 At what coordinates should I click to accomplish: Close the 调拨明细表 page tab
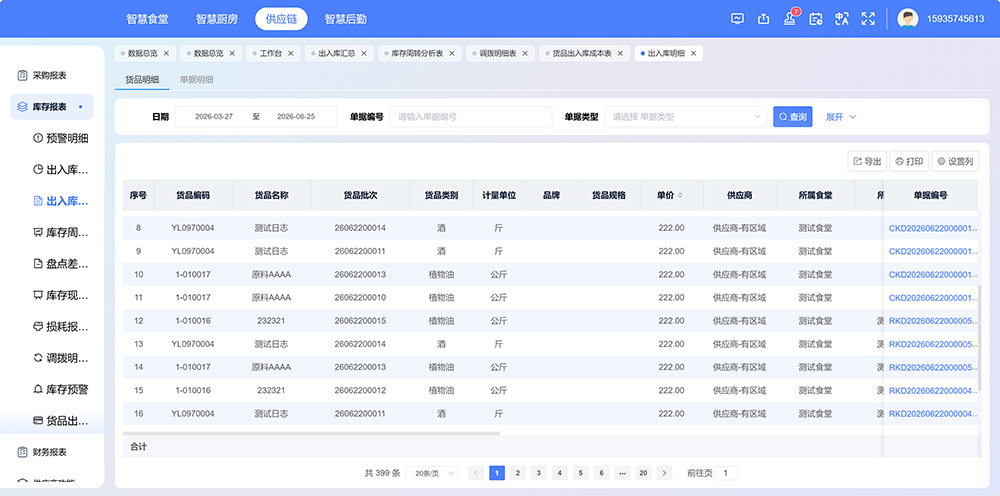525,54
